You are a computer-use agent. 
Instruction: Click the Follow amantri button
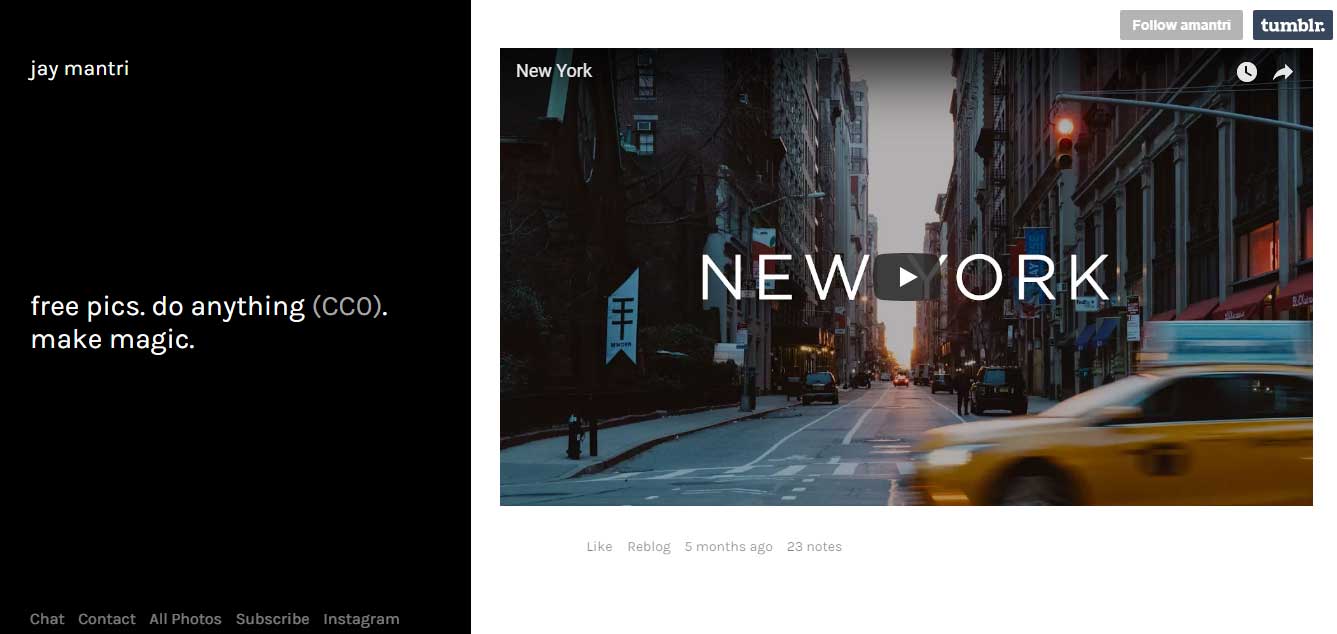(1181, 25)
